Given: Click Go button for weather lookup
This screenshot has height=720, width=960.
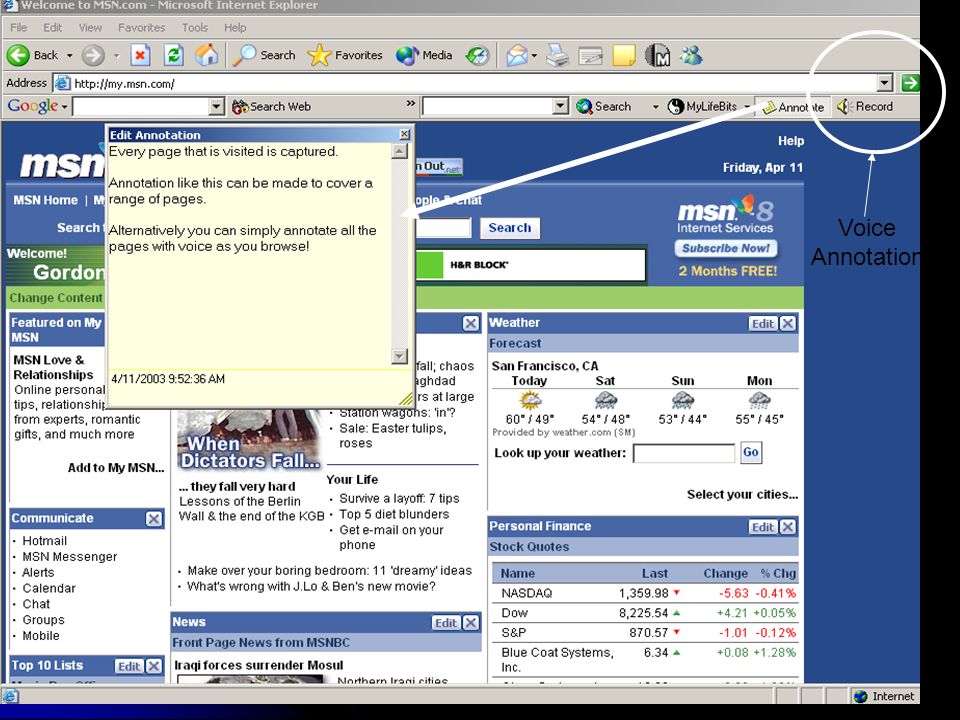Looking at the screenshot, I should pyautogui.click(x=751, y=453).
